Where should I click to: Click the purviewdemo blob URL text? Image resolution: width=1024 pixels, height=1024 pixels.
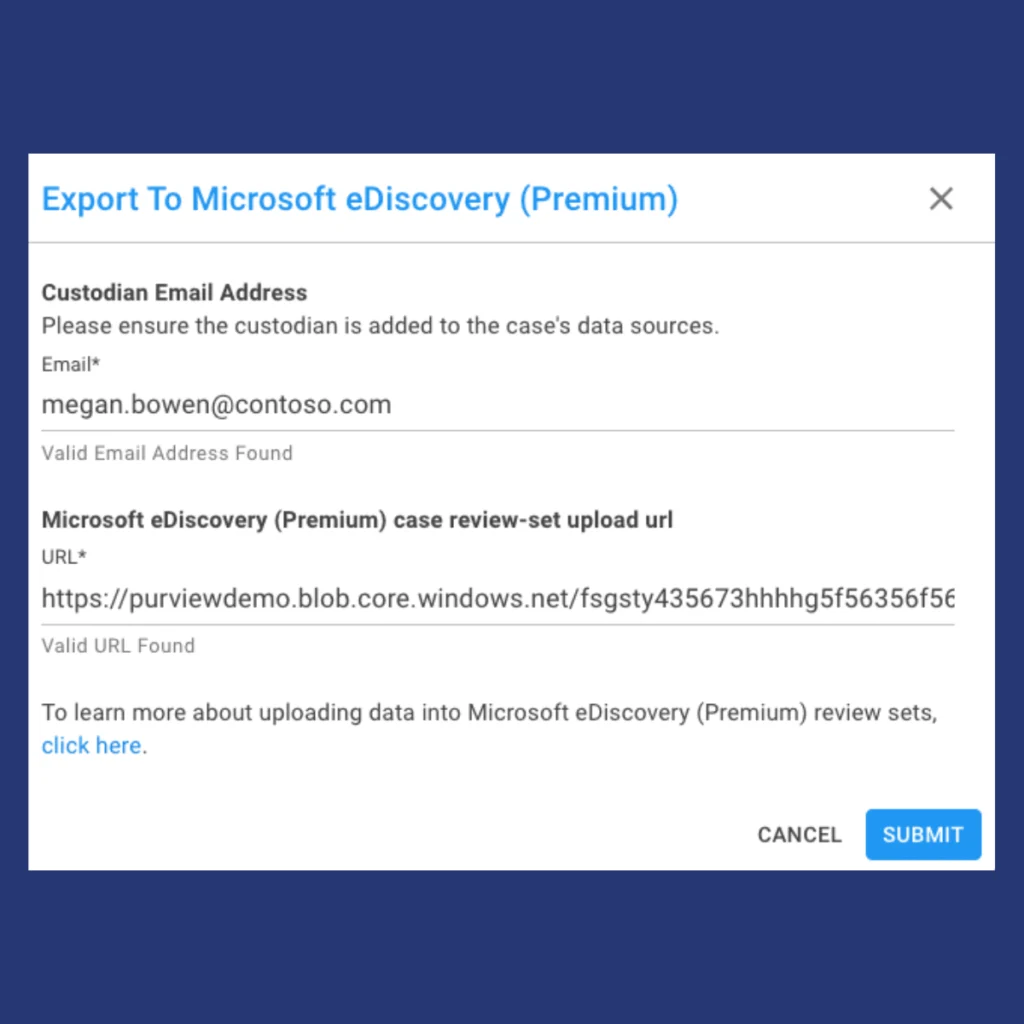[498, 598]
